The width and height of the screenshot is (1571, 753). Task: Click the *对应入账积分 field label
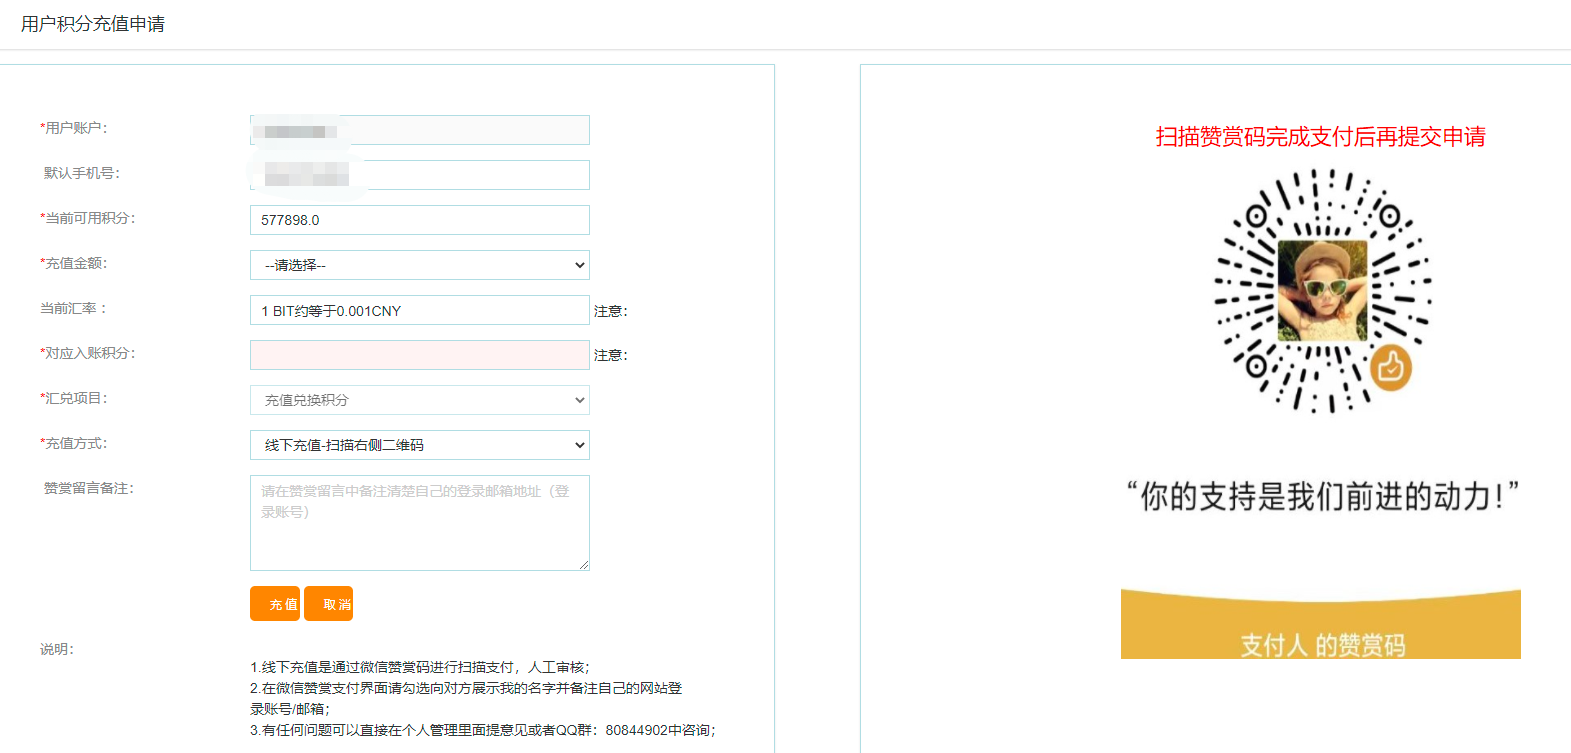(x=88, y=353)
